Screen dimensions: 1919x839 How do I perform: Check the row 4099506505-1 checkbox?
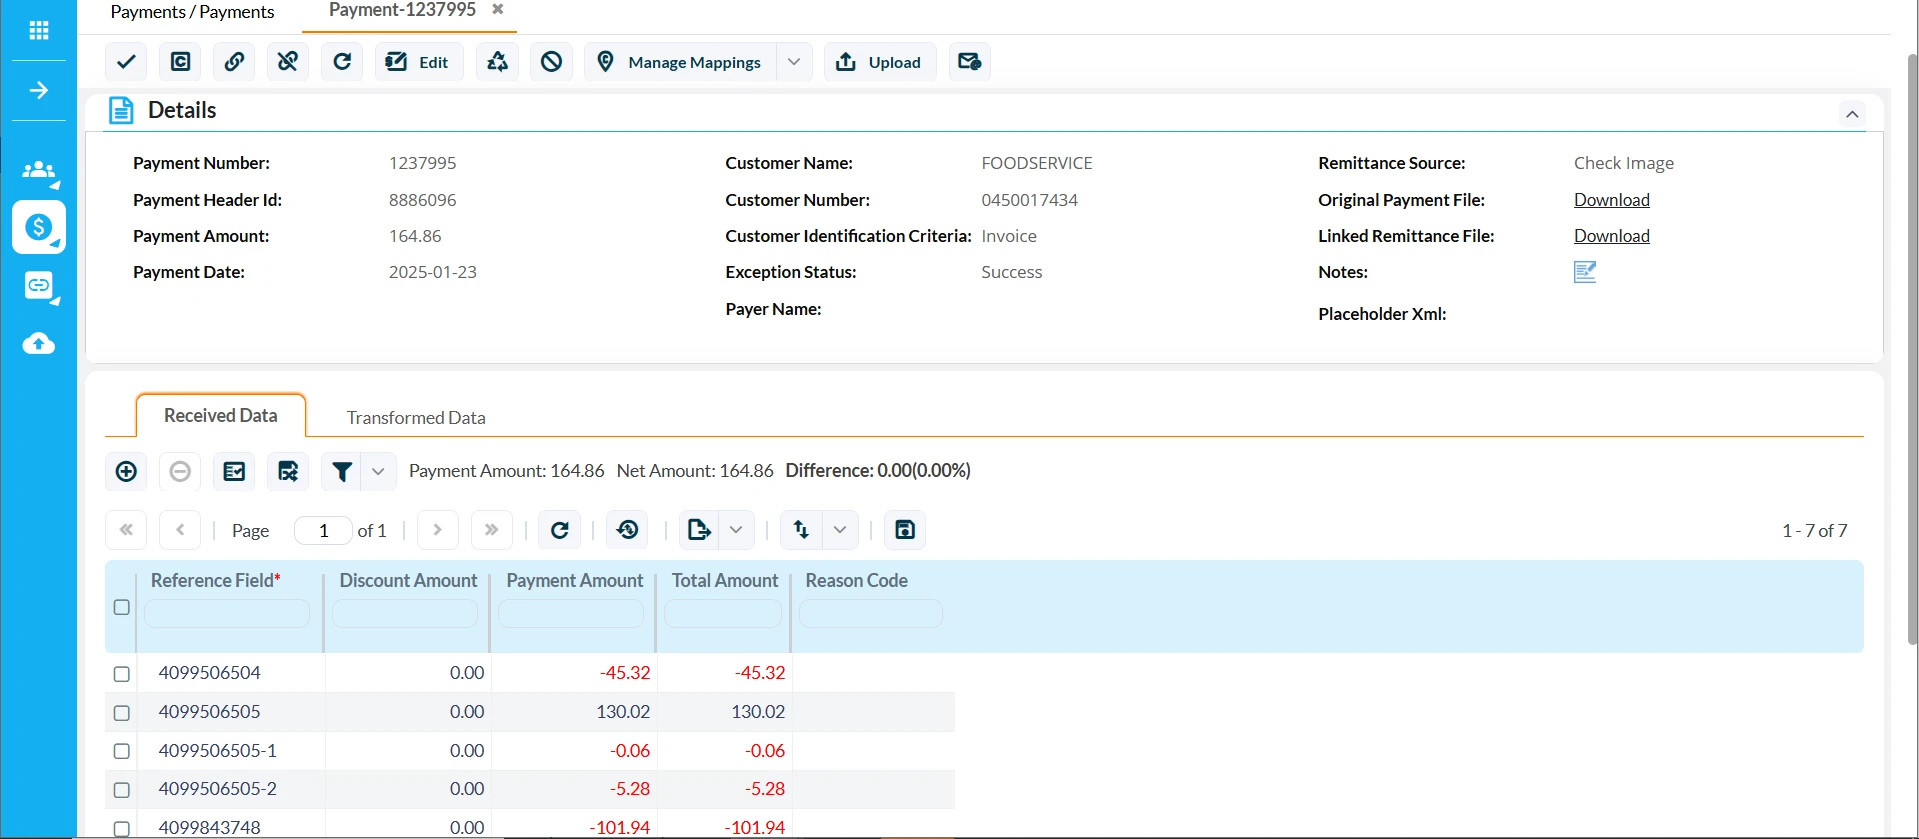tap(122, 751)
